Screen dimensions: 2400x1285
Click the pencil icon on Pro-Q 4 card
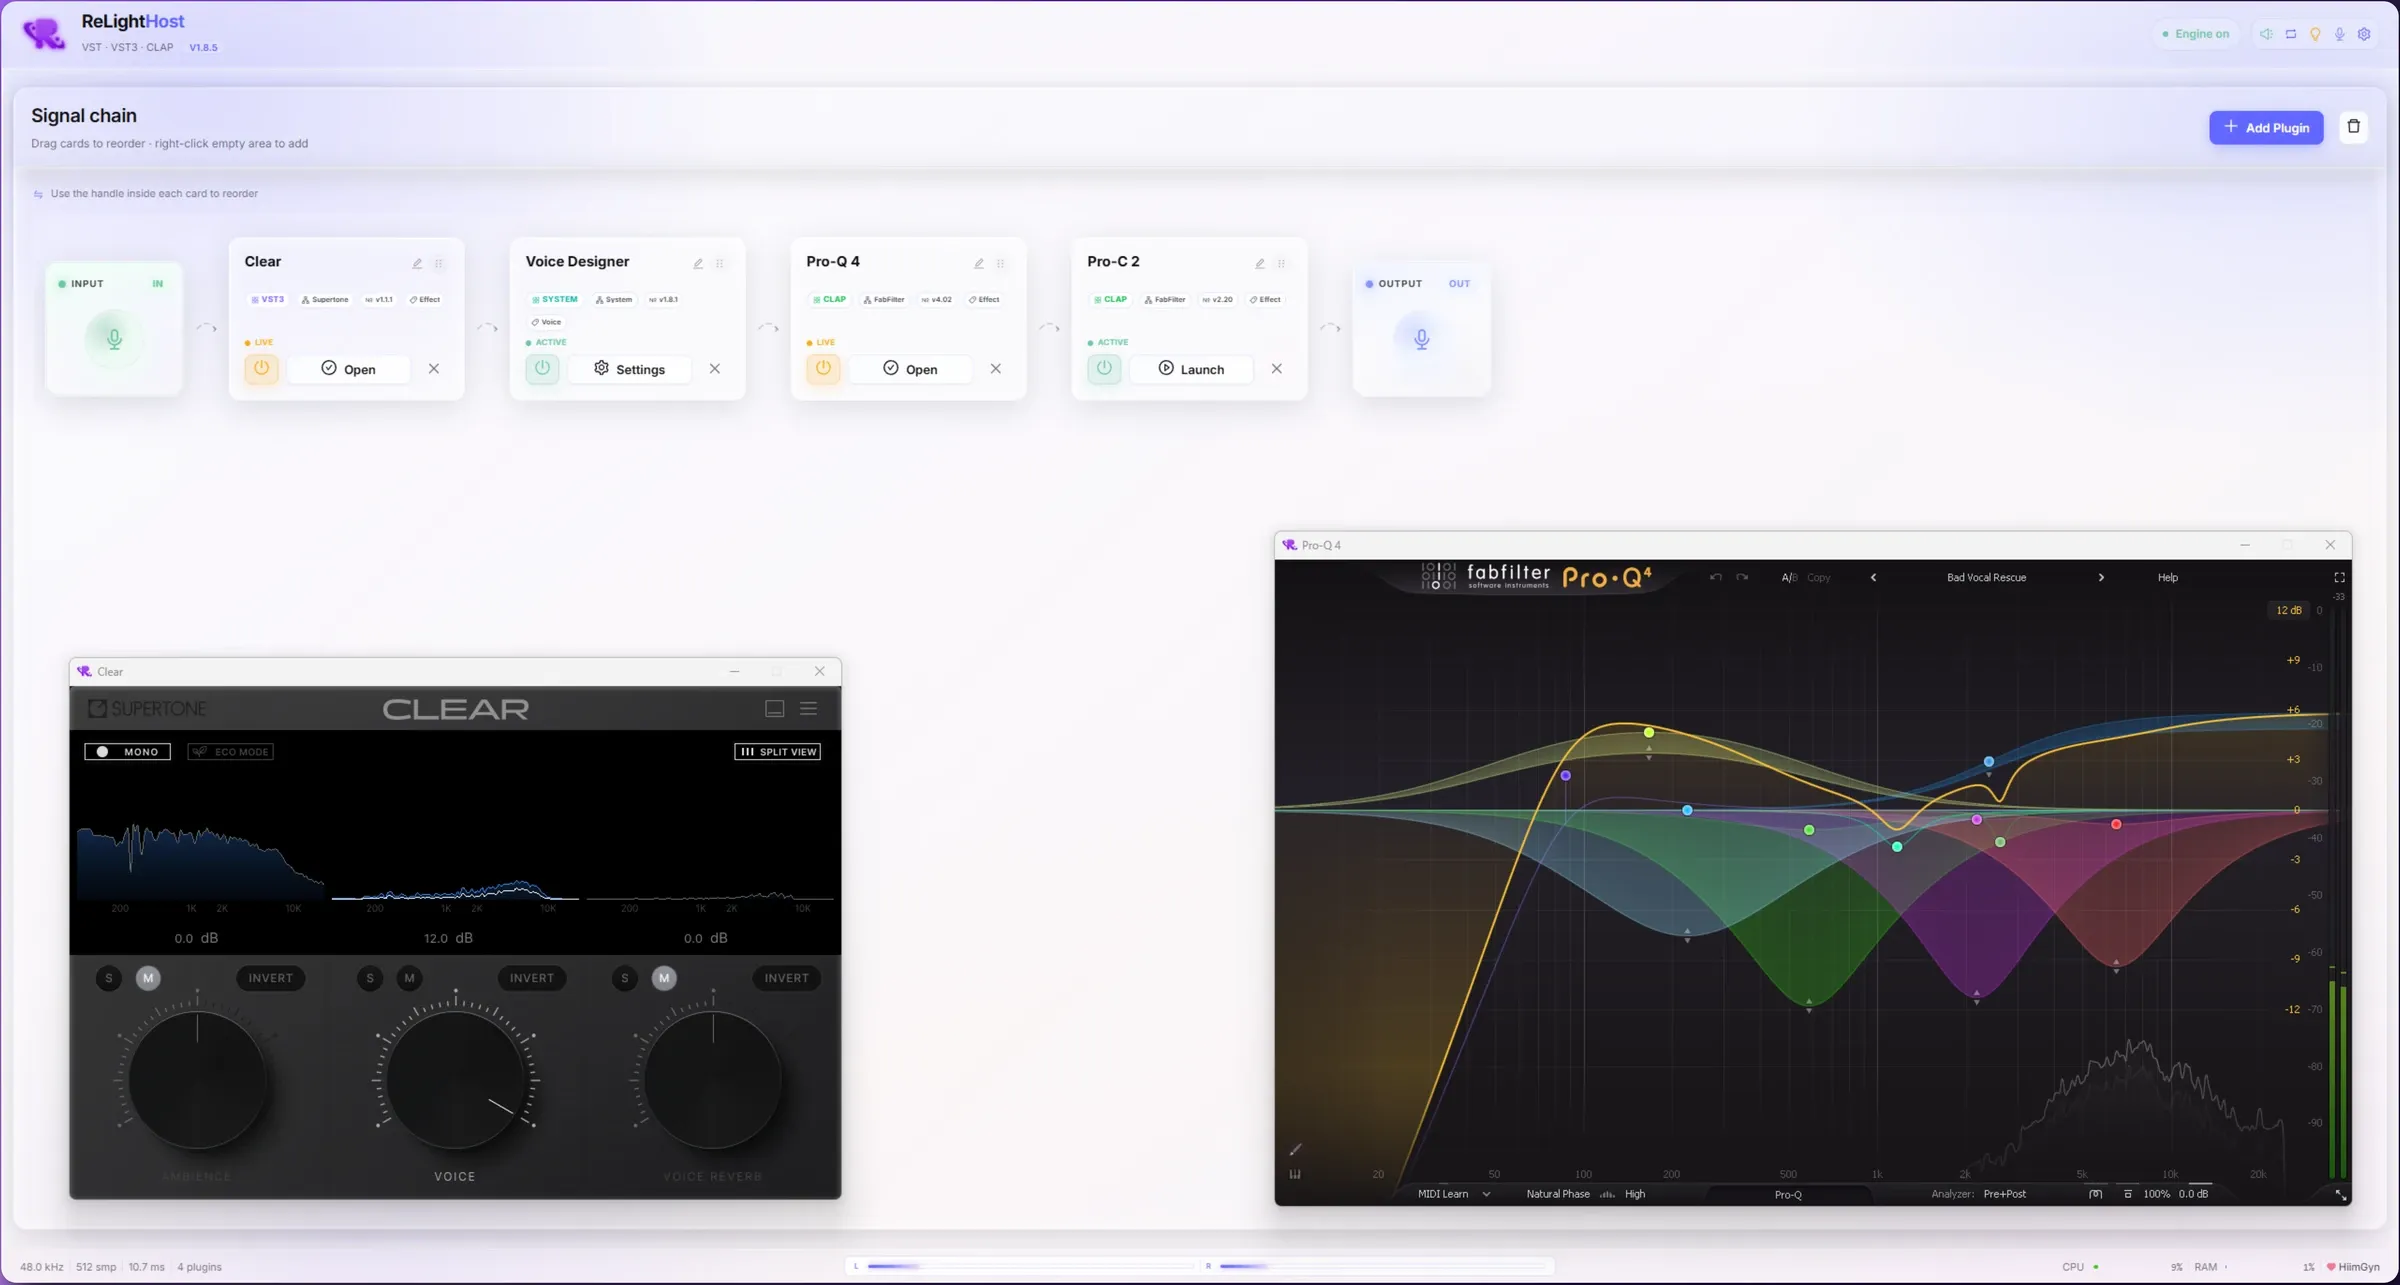(979, 264)
